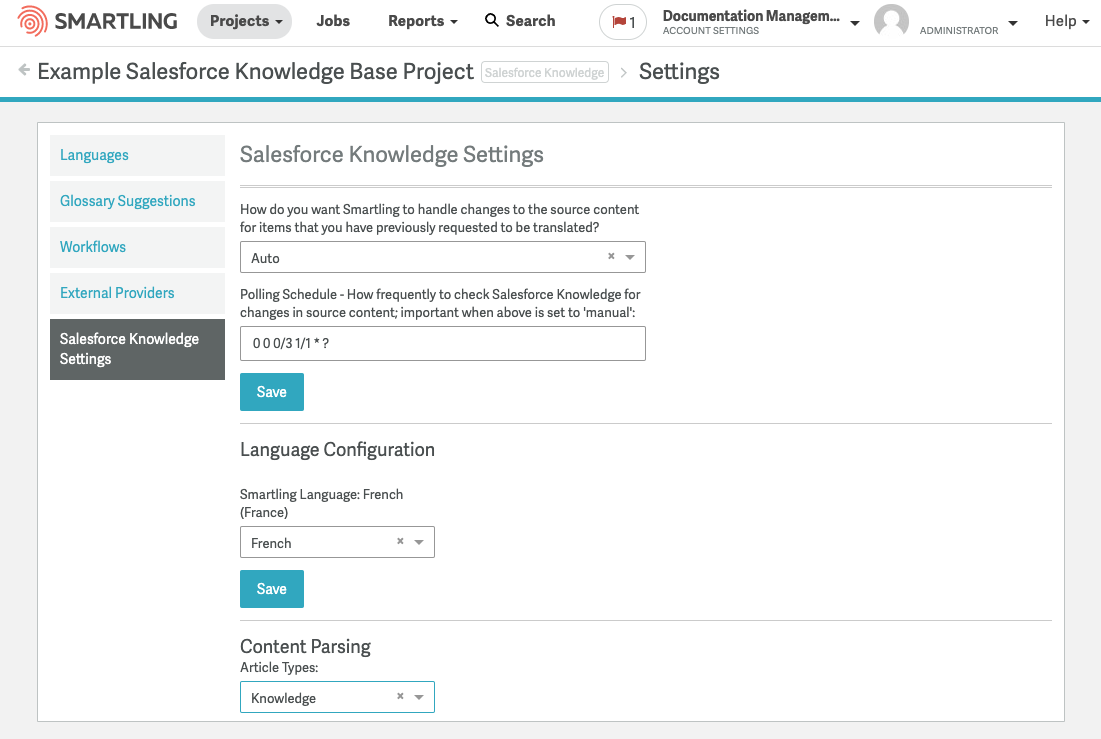1101x739 pixels.
Task: Open the Help dropdown menu
Action: pyautogui.click(x=1067, y=21)
